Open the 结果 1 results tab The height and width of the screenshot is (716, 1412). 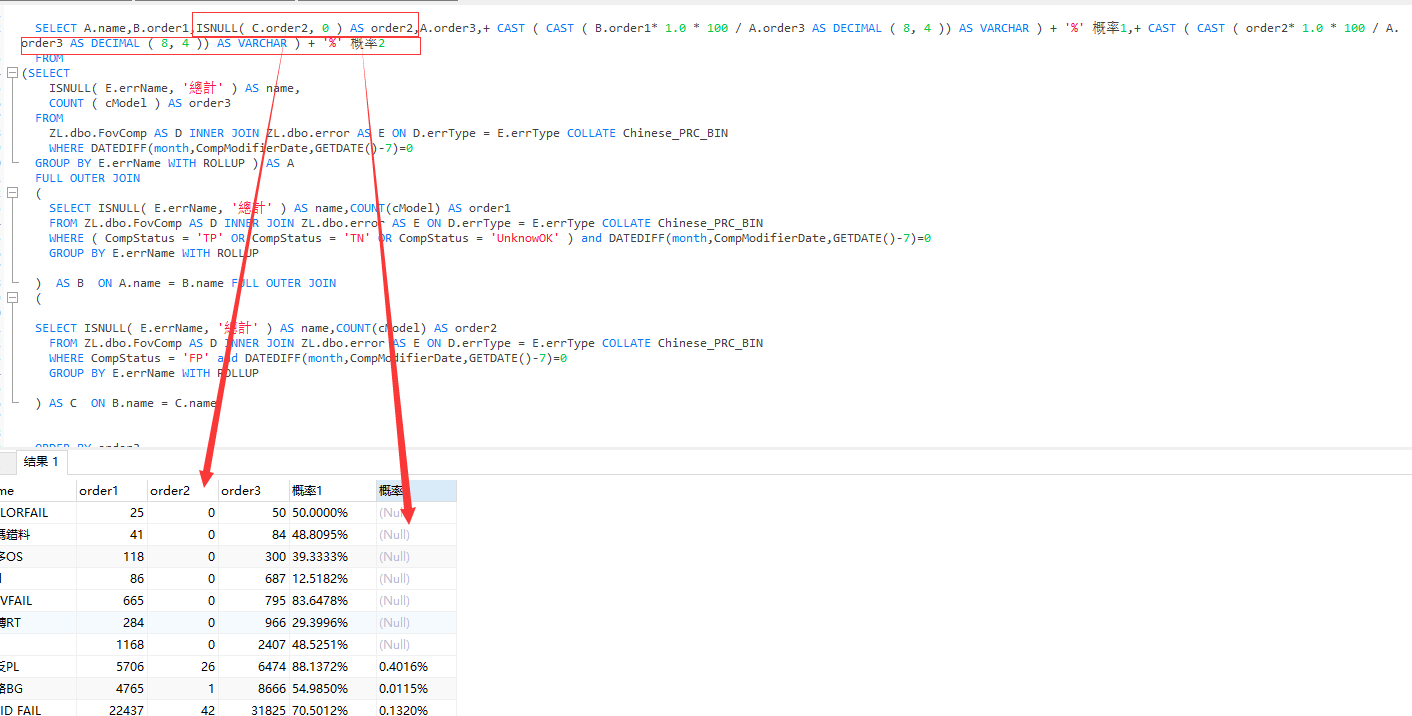[x=41, y=461]
